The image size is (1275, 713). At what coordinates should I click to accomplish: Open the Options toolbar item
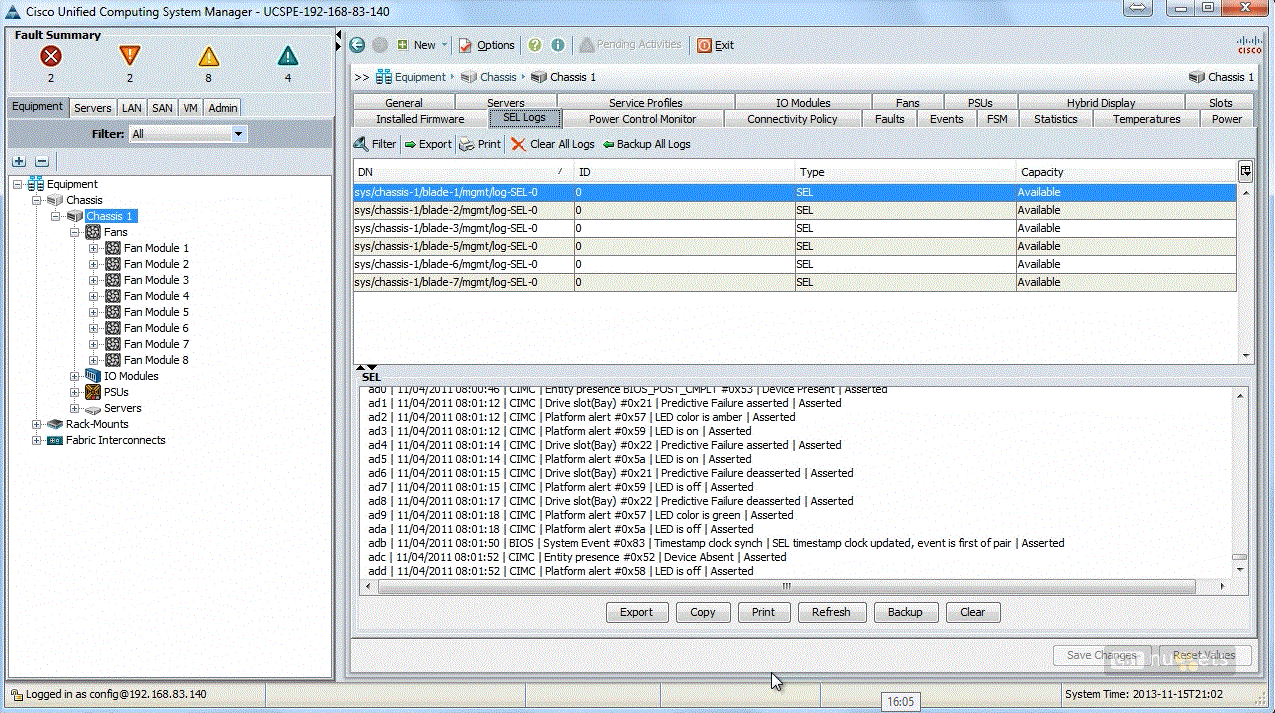tap(487, 45)
